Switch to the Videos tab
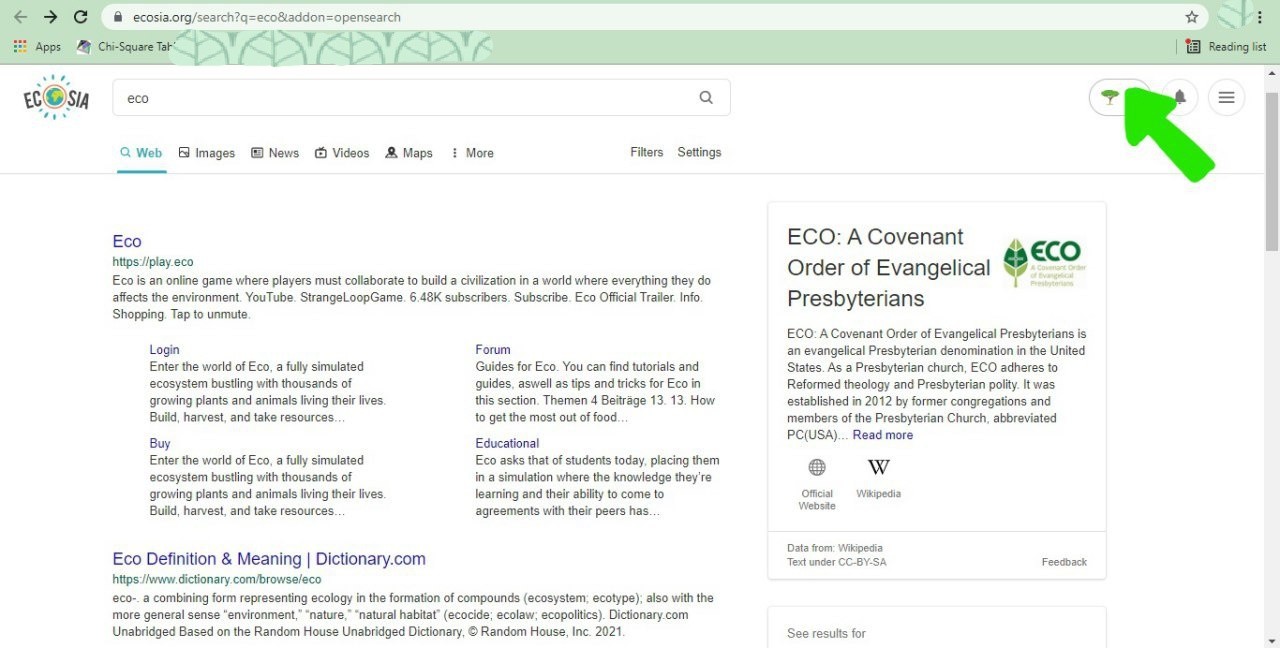Viewport: 1280px width, 648px height. point(342,153)
